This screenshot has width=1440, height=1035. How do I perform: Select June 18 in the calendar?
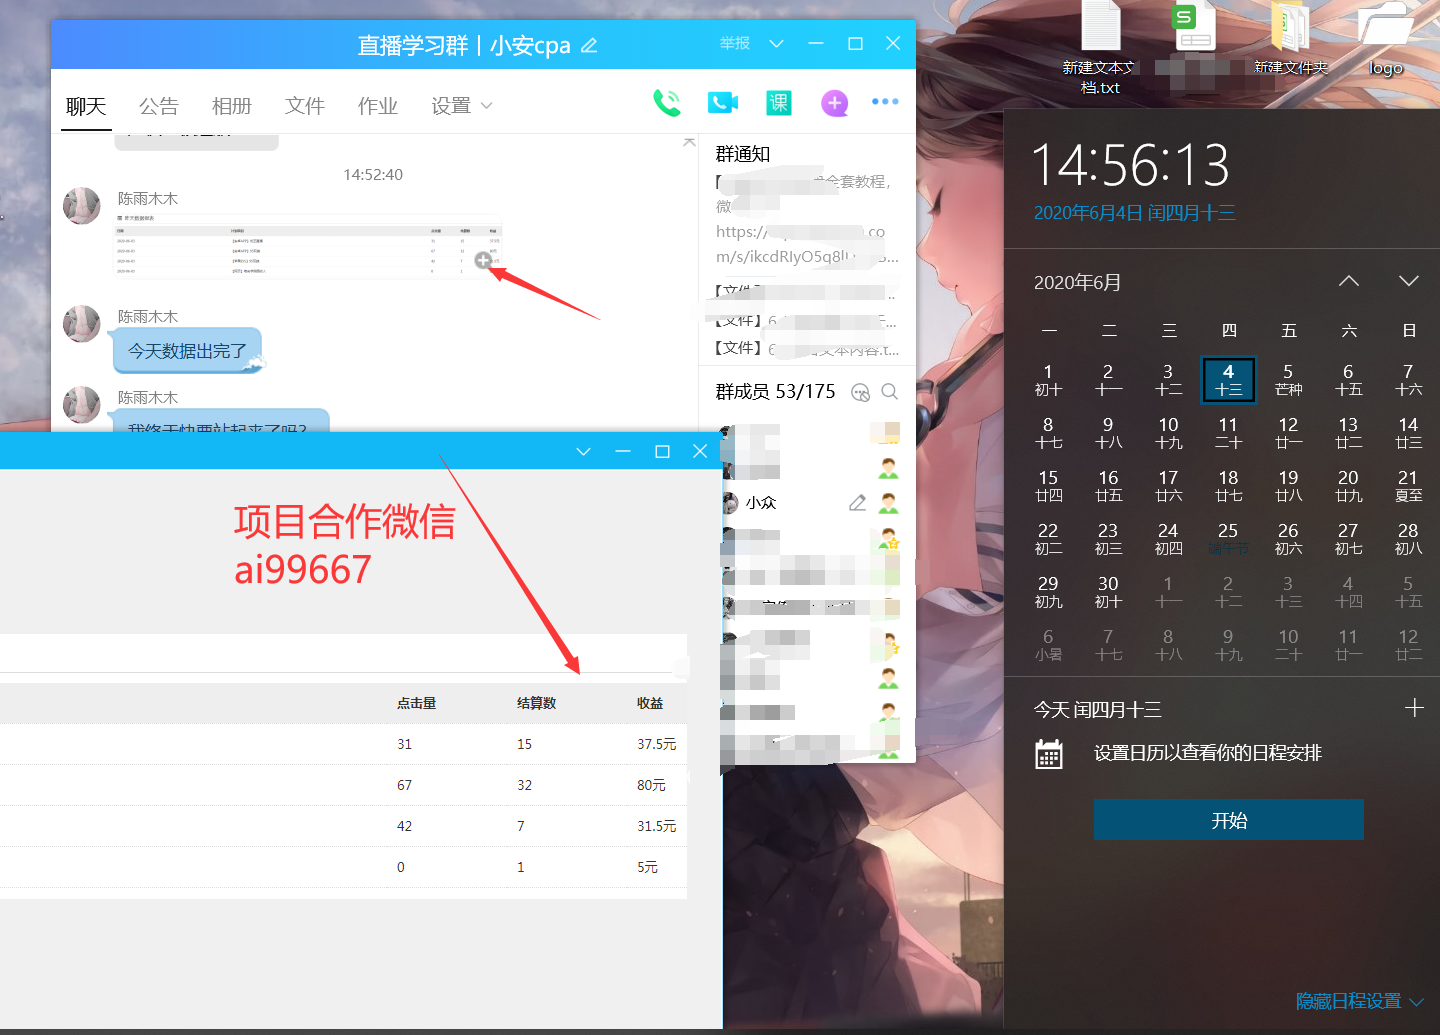coord(1228,485)
